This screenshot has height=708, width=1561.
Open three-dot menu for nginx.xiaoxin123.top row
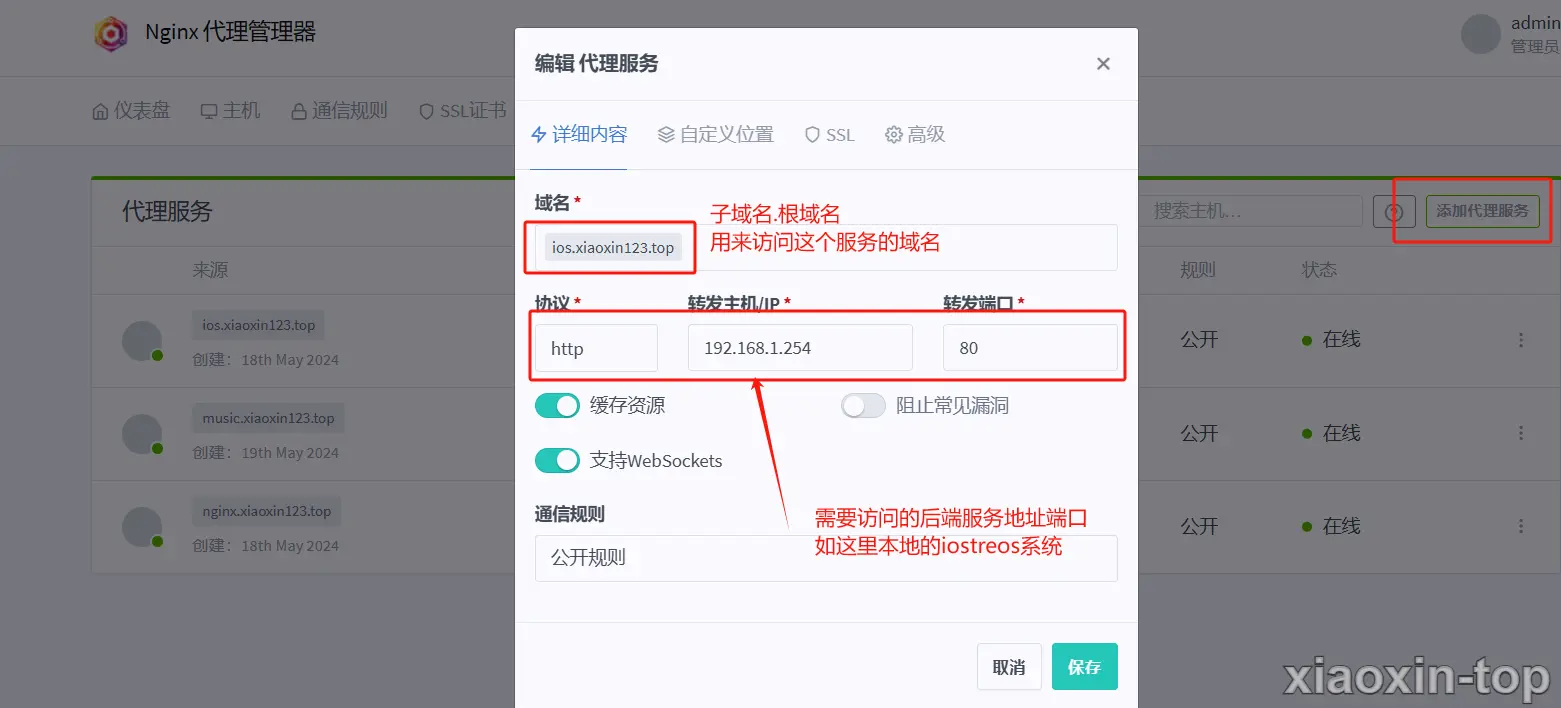coord(1521,526)
